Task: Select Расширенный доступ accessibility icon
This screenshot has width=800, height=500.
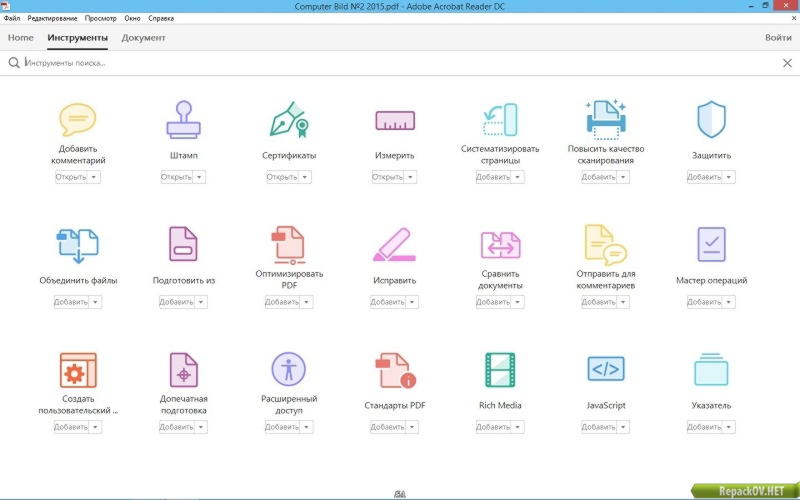Action: 289,369
